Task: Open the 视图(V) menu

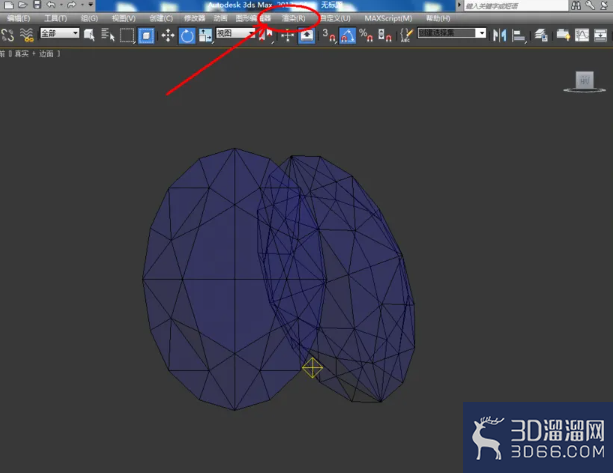Action: click(123, 18)
